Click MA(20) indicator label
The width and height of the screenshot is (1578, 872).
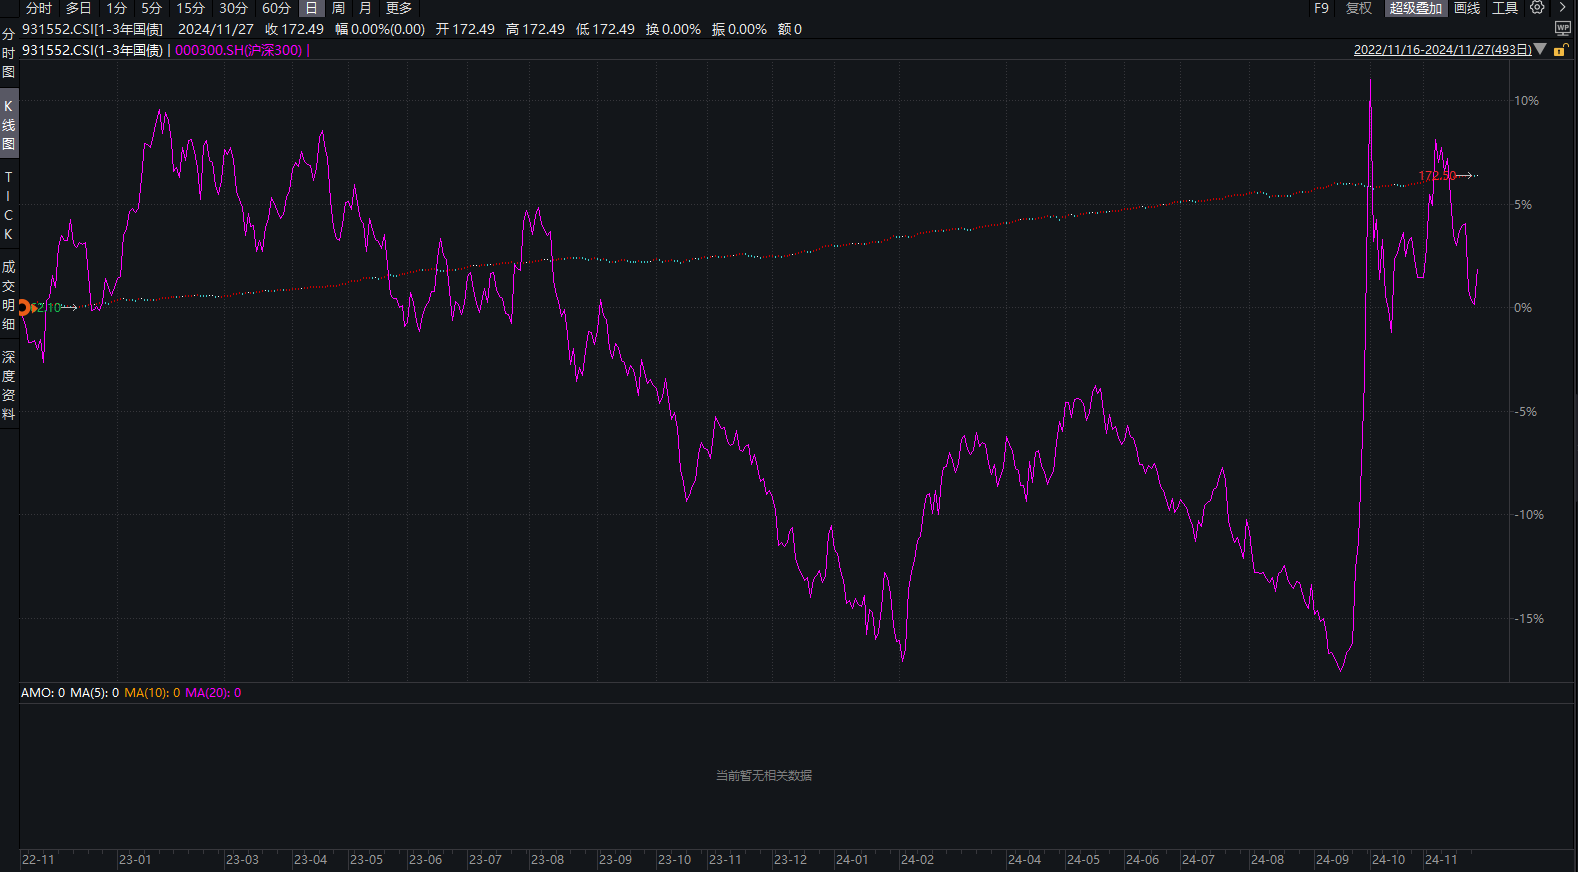pyautogui.click(x=213, y=692)
